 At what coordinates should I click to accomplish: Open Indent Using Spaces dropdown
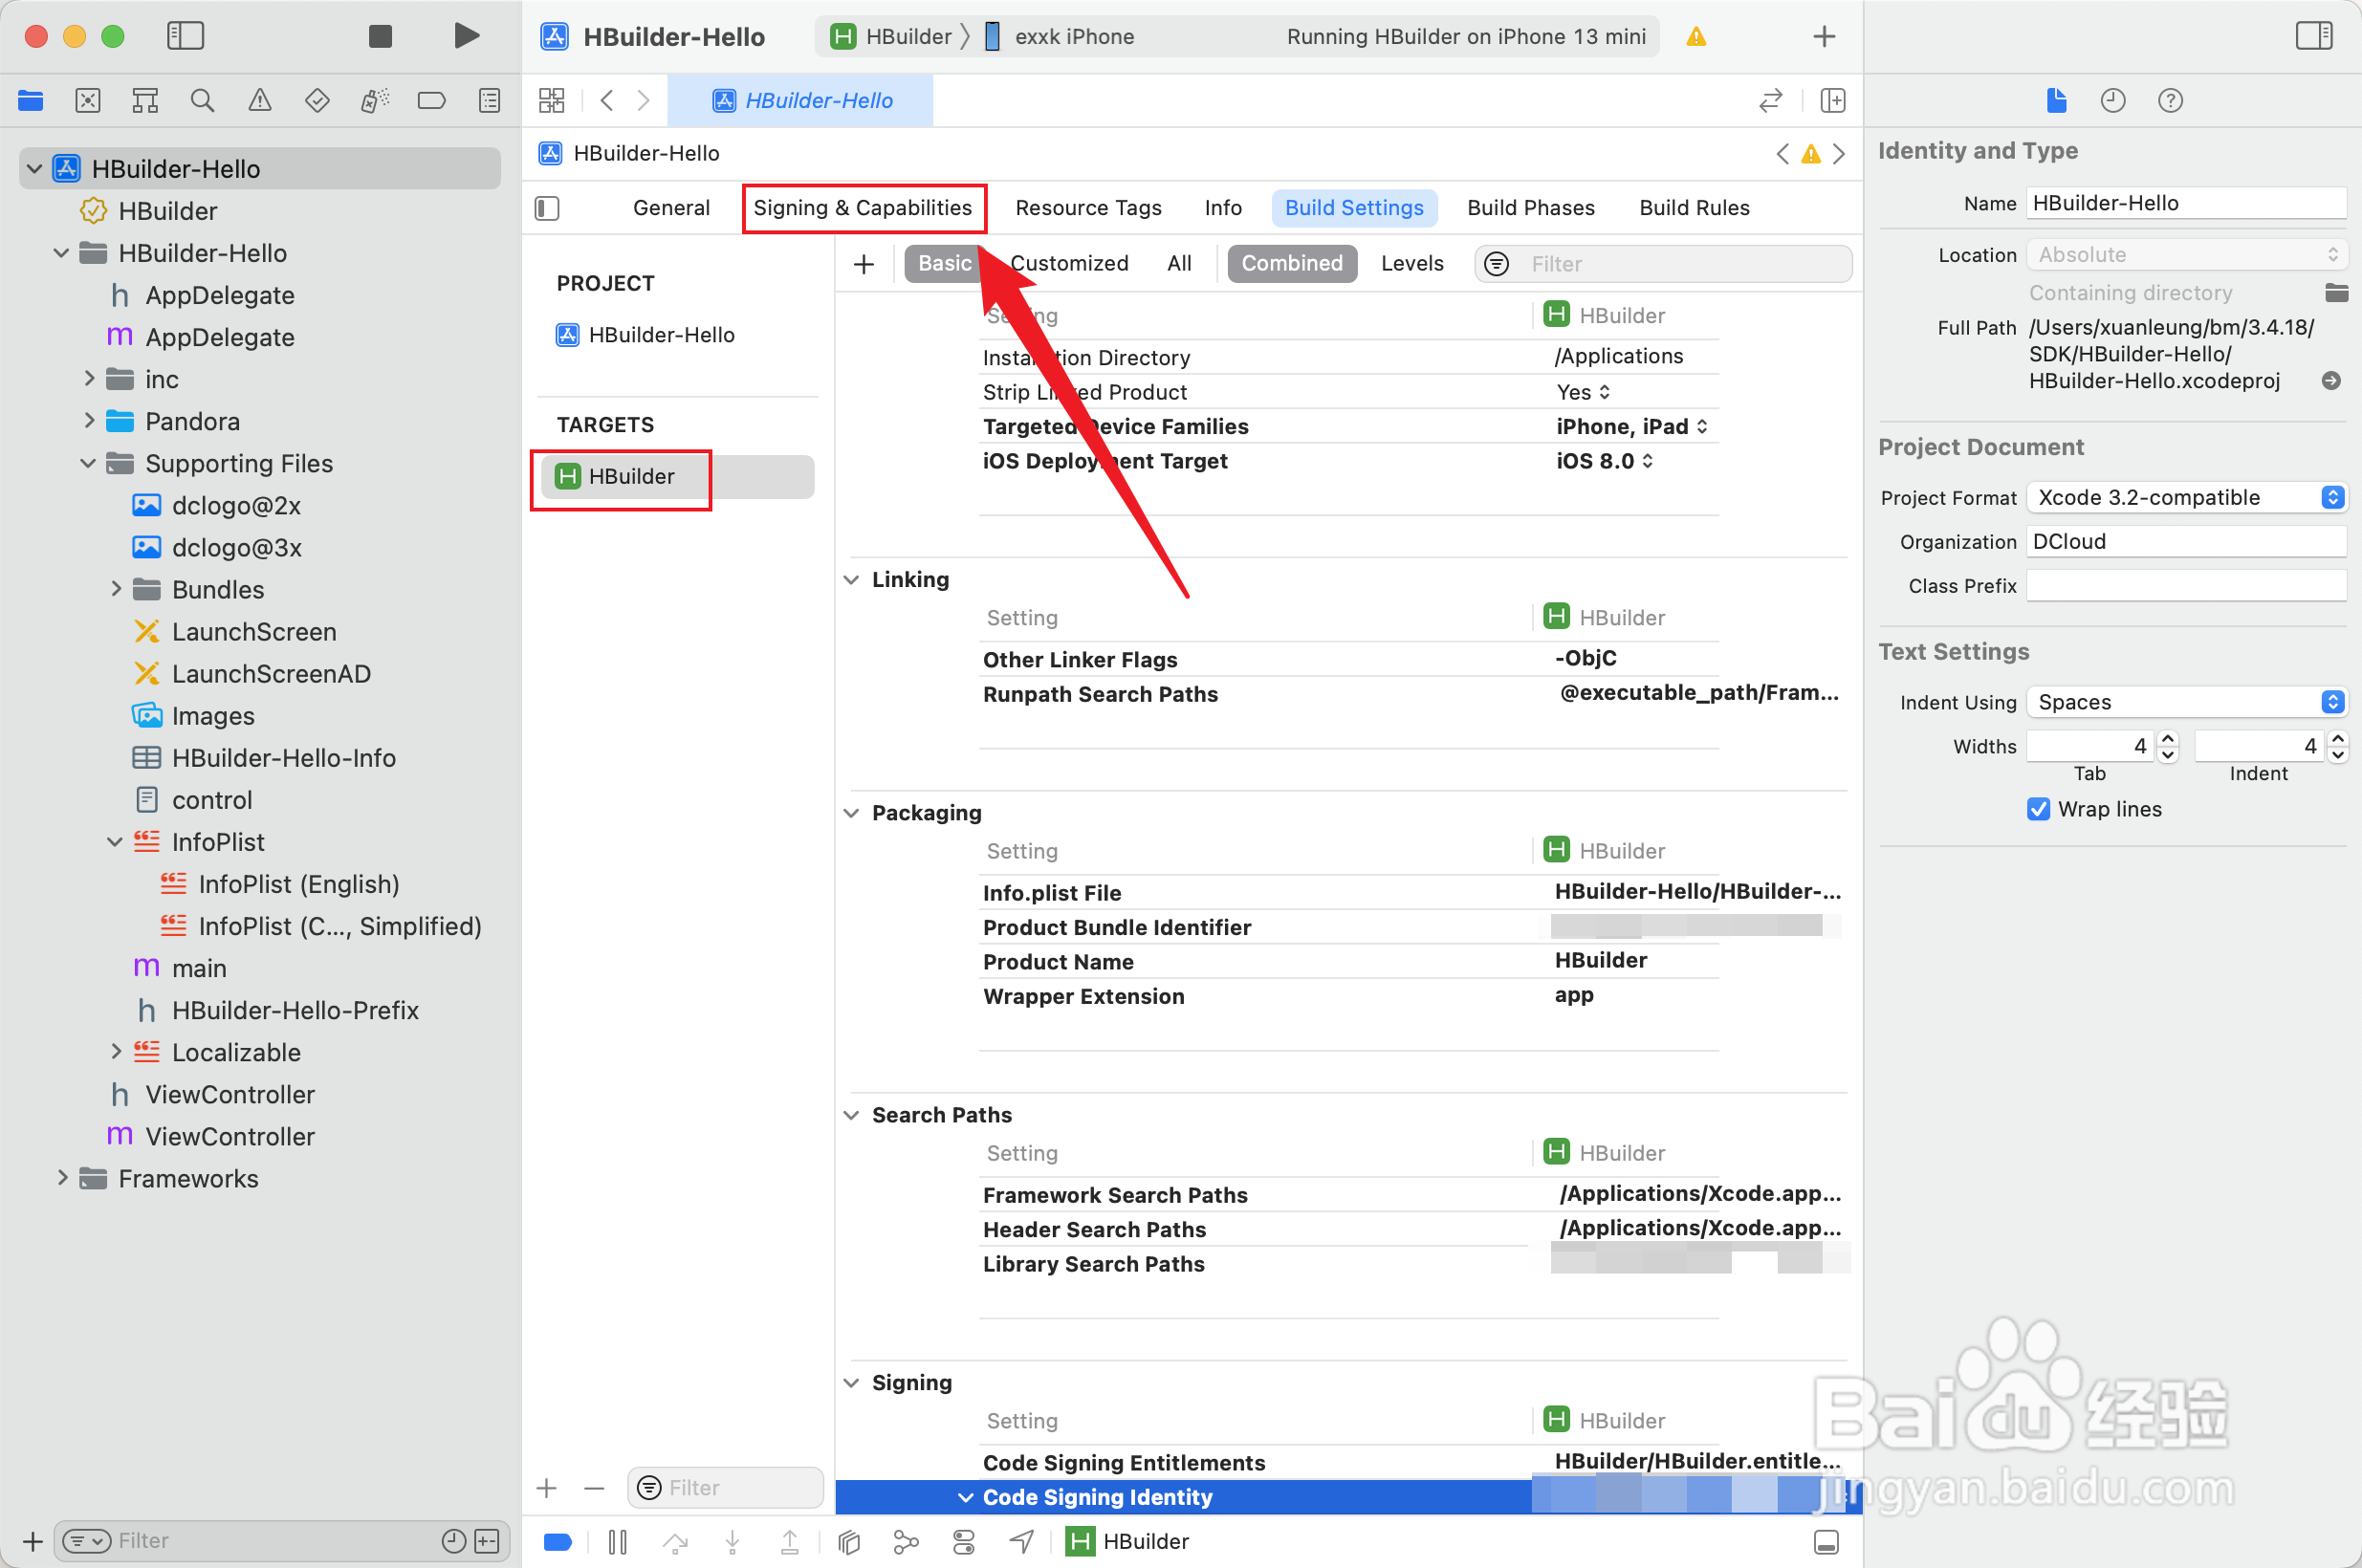[x=2186, y=702]
